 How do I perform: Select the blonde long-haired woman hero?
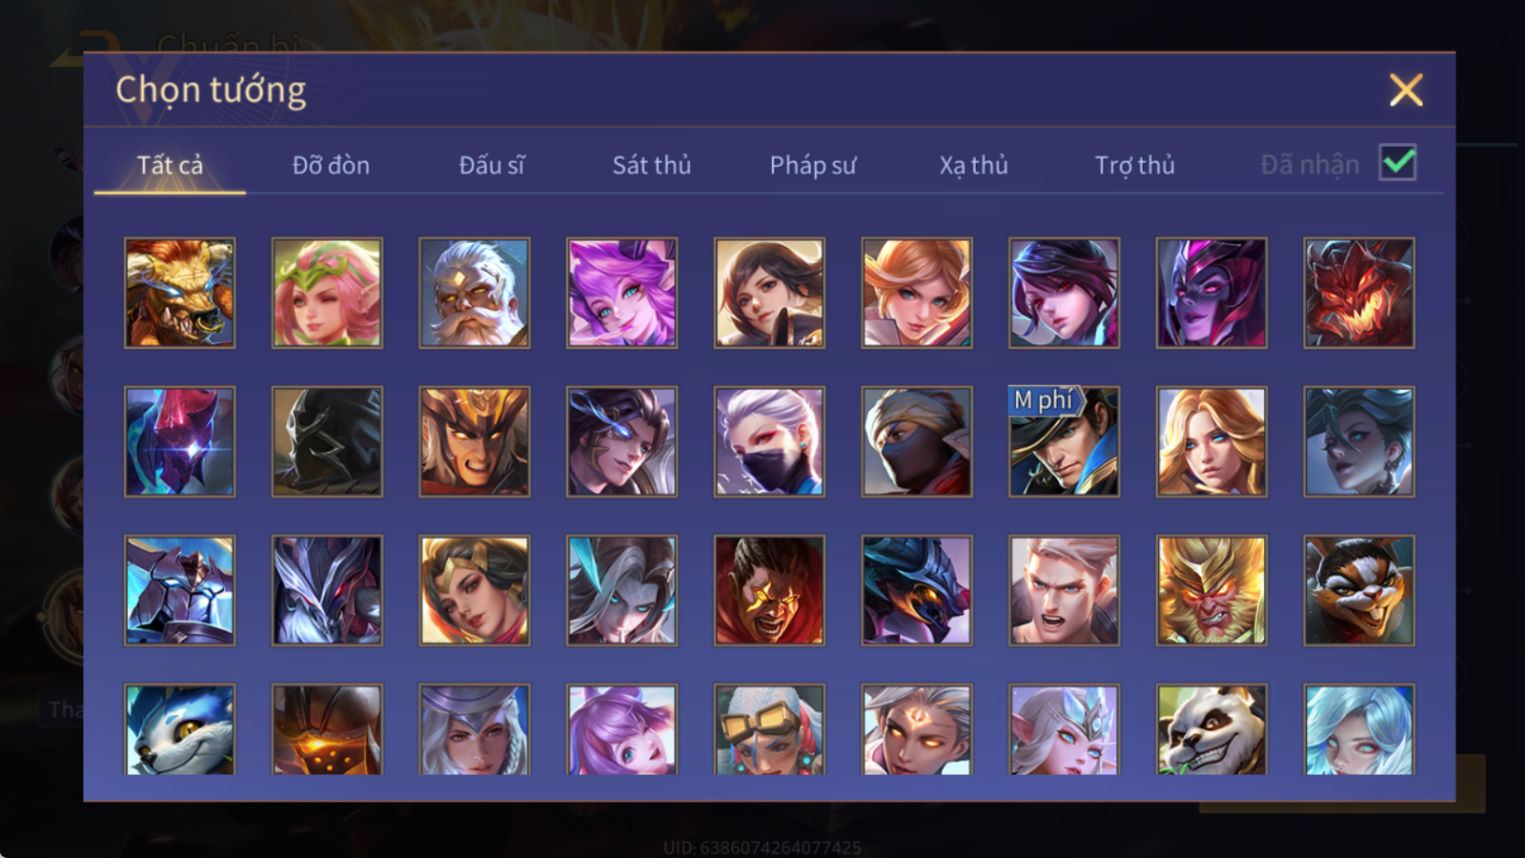tap(1211, 442)
